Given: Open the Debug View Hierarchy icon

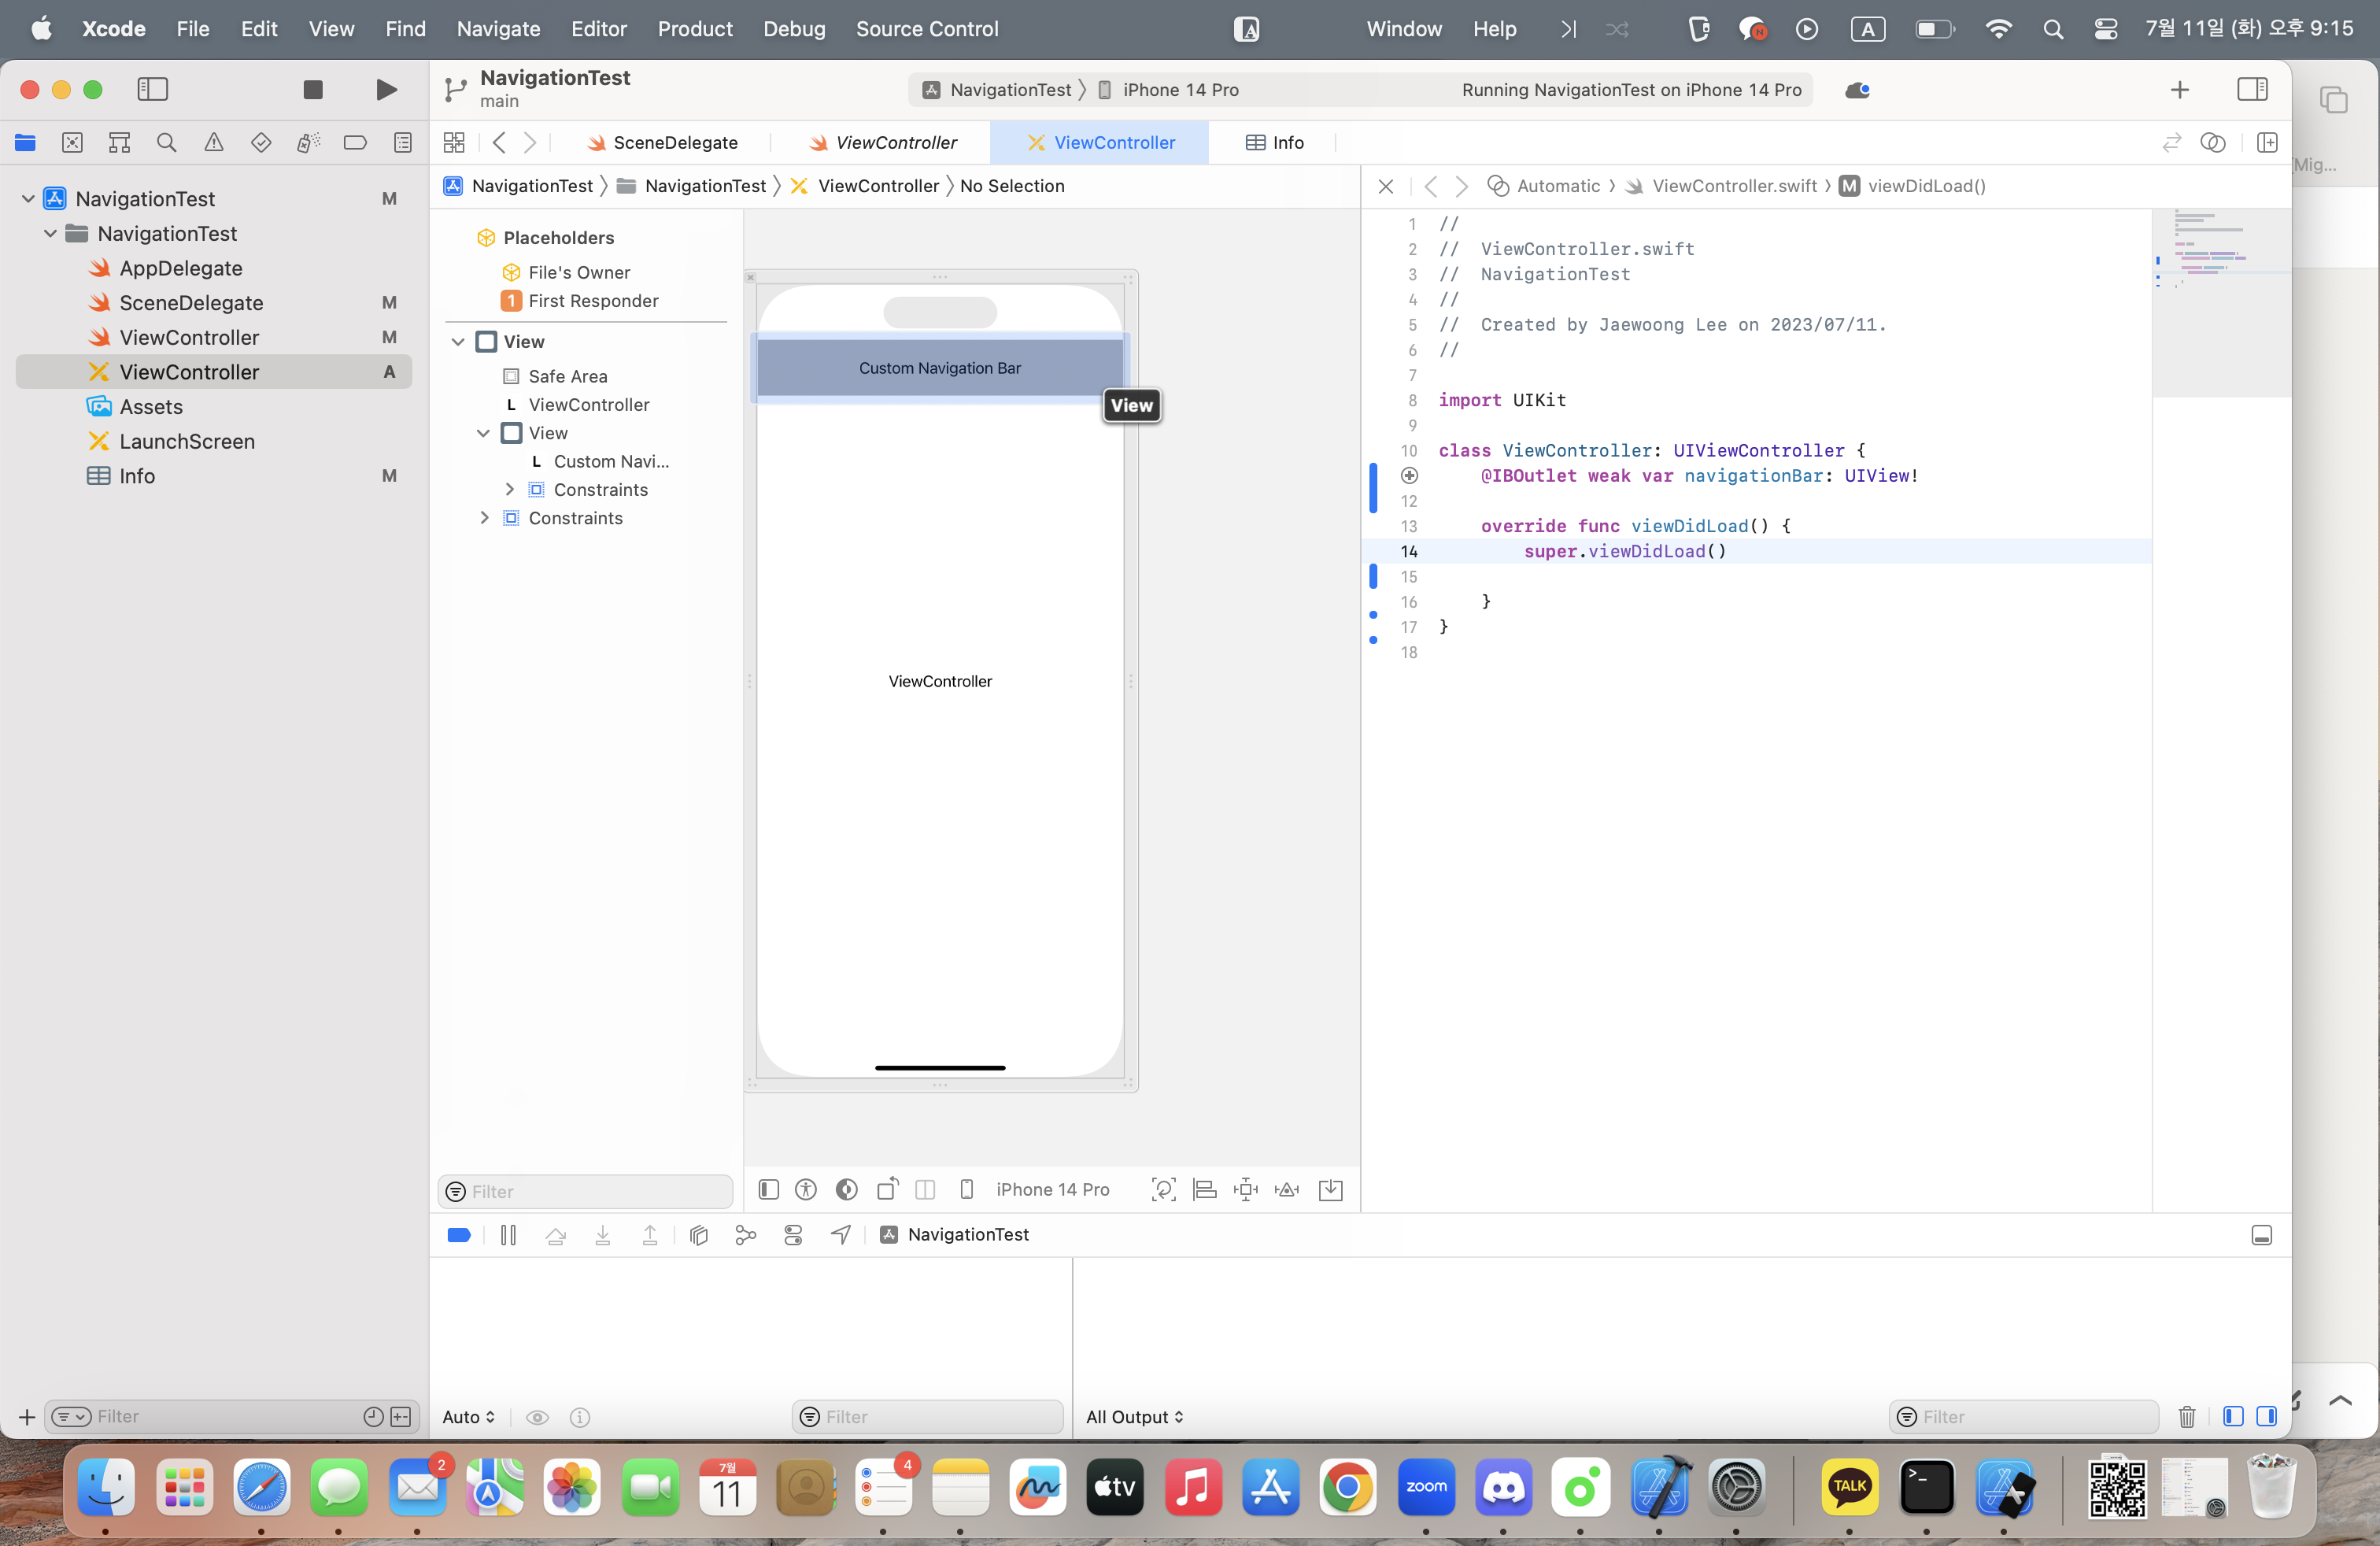Looking at the screenshot, I should (x=699, y=1235).
